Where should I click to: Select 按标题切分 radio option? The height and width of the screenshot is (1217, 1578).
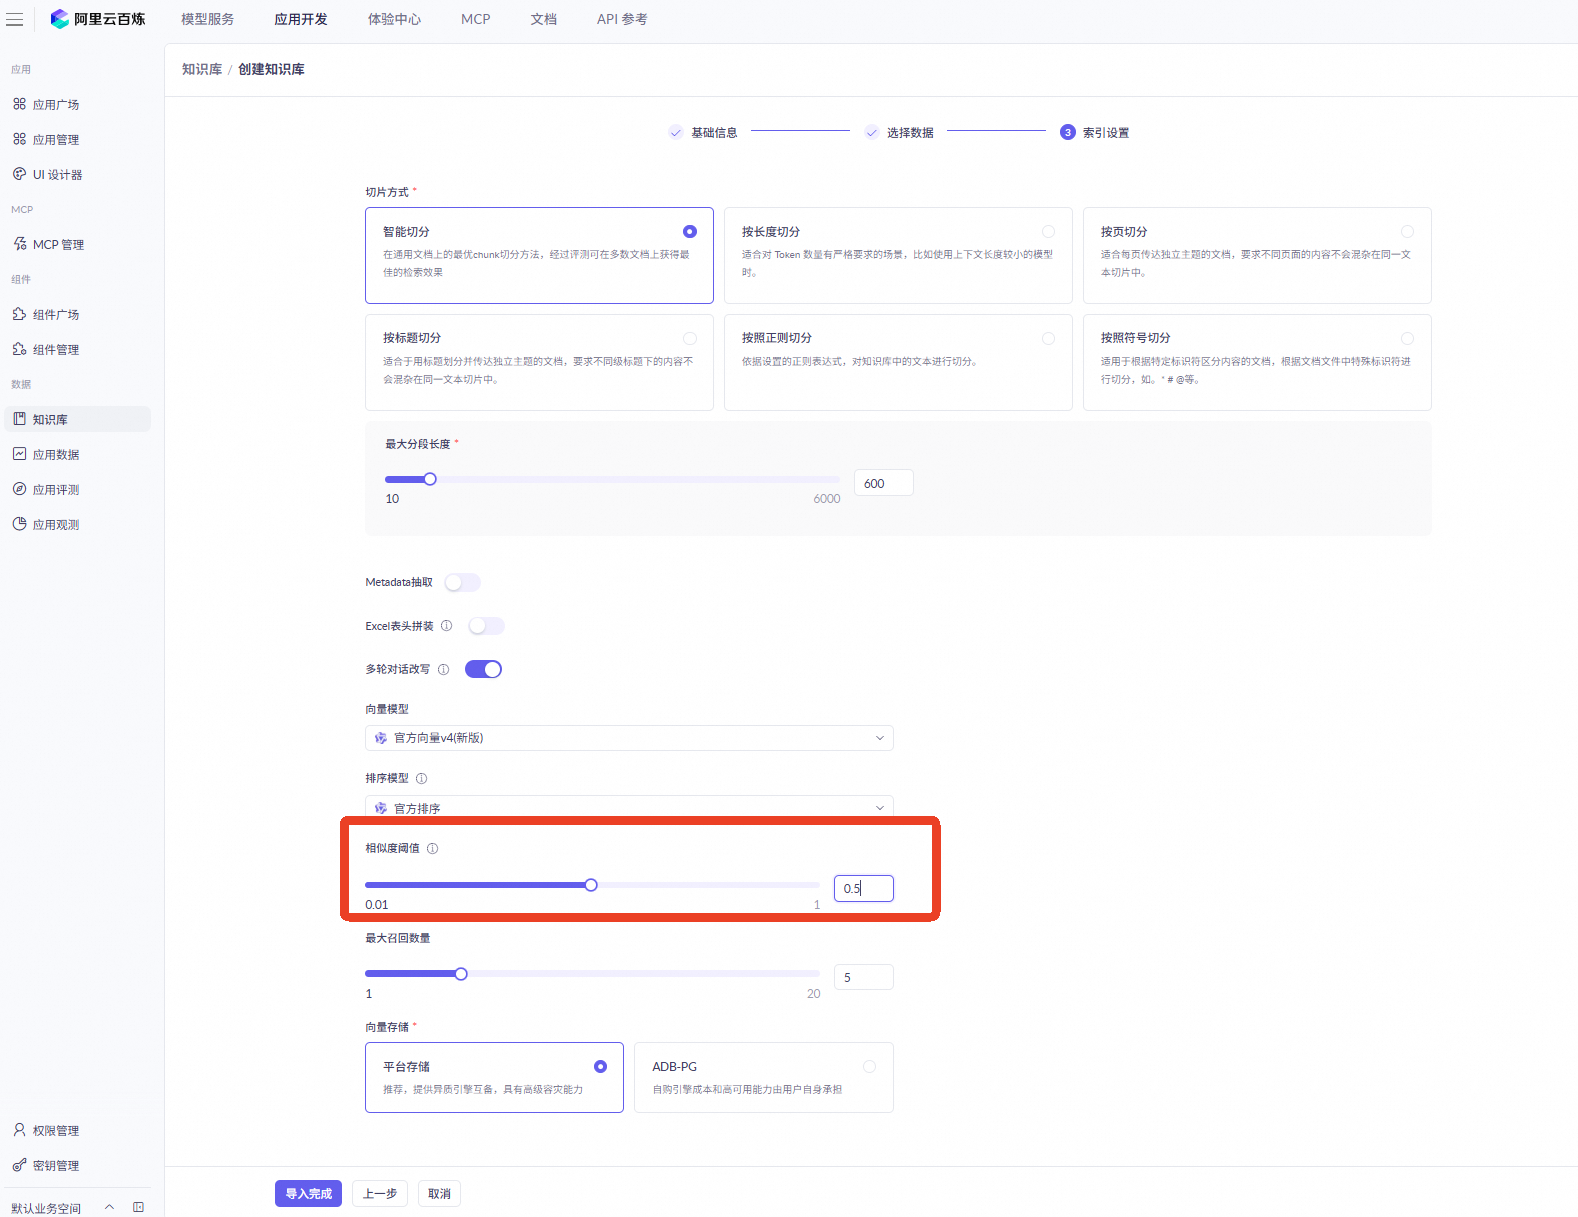690,339
